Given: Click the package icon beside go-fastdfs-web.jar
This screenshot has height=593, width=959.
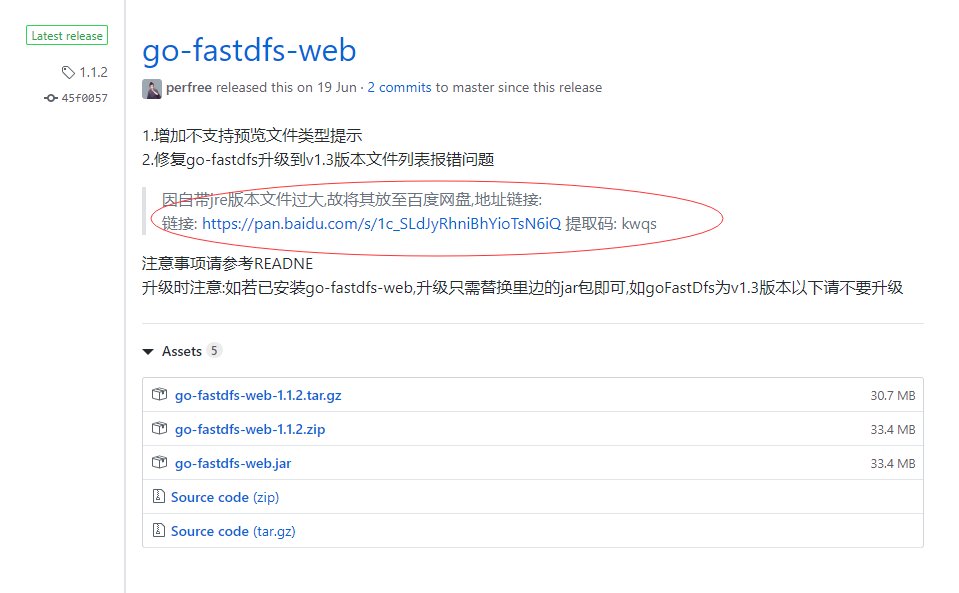Looking at the screenshot, I should (x=159, y=462).
